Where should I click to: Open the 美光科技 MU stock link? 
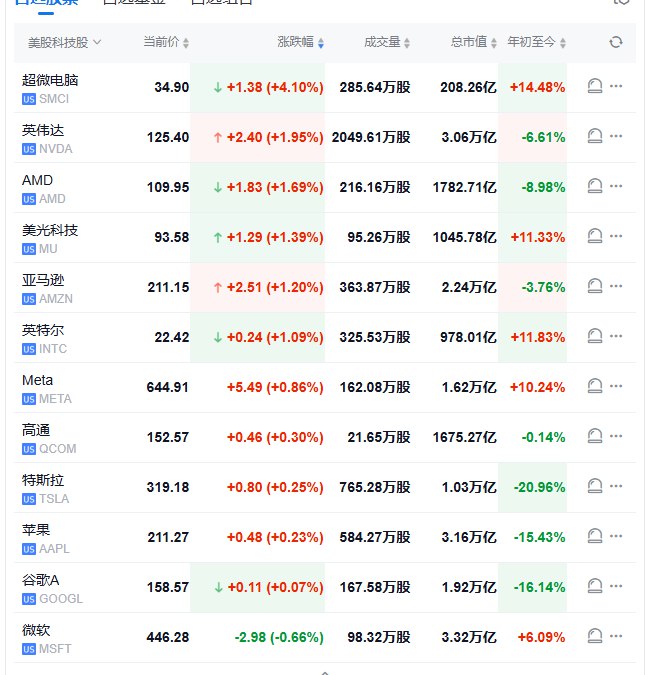(50, 230)
